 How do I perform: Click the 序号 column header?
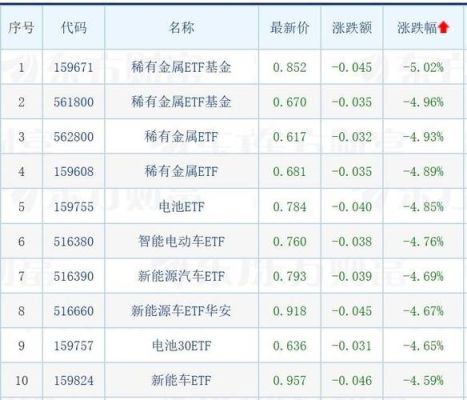(21, 28)
